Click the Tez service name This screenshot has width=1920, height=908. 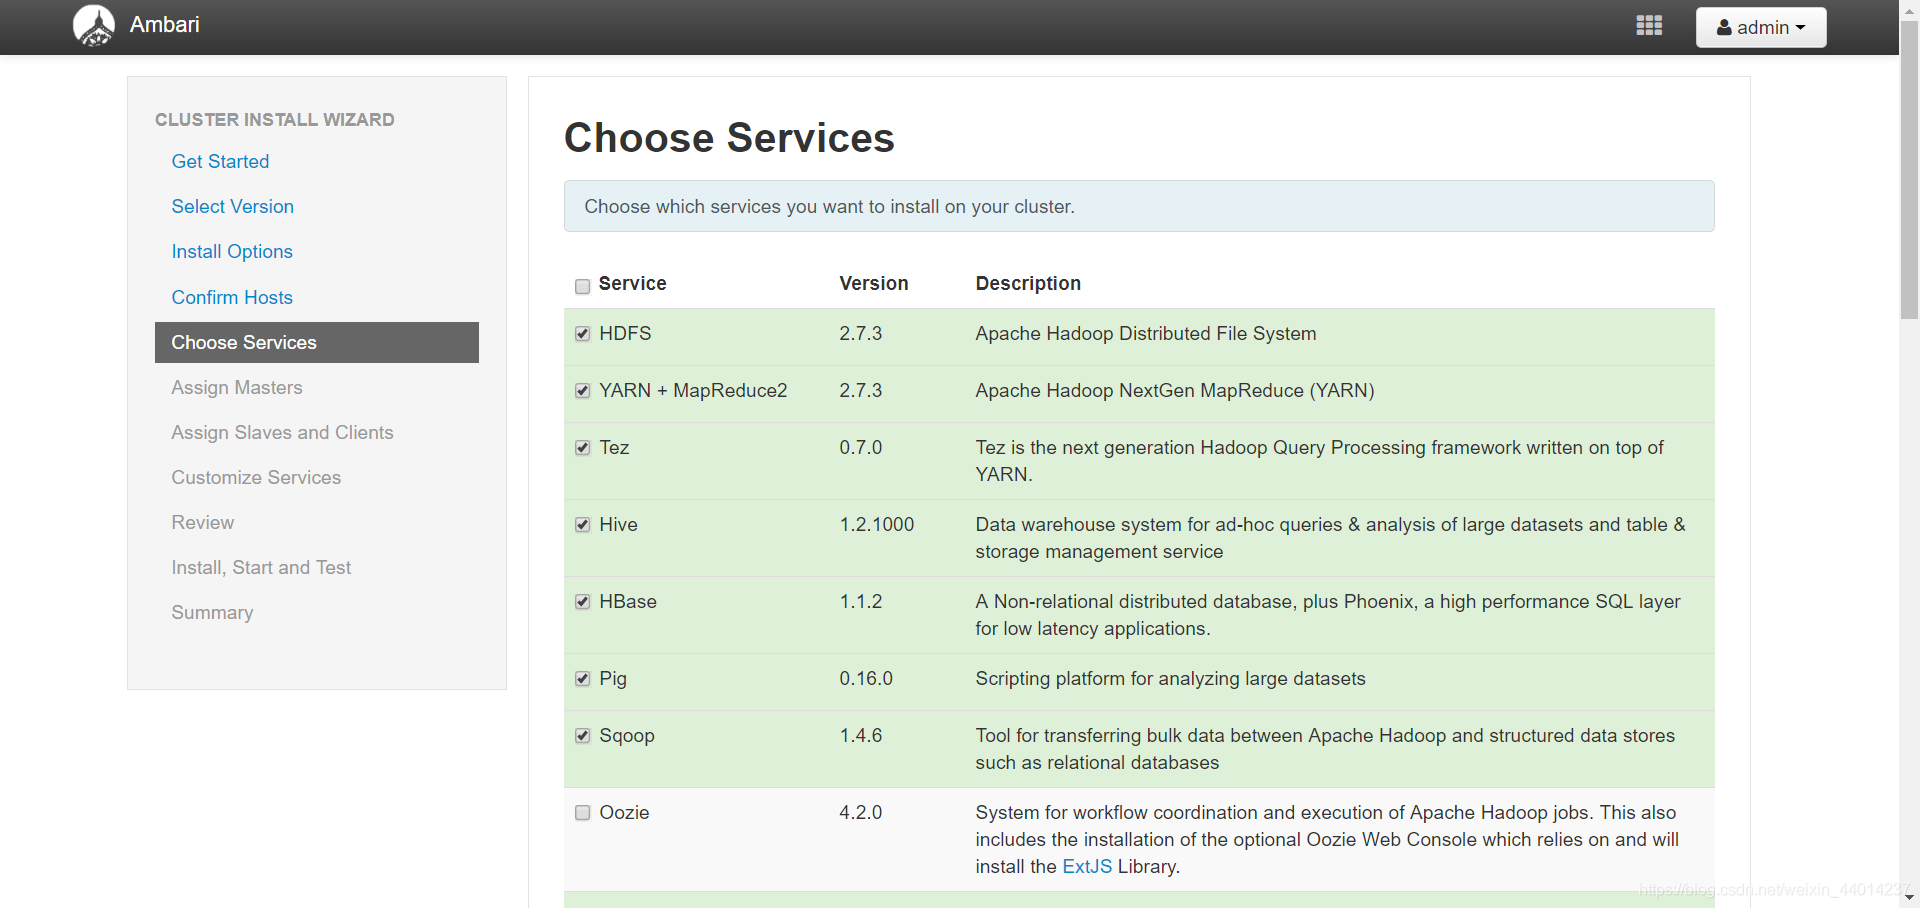614,447
